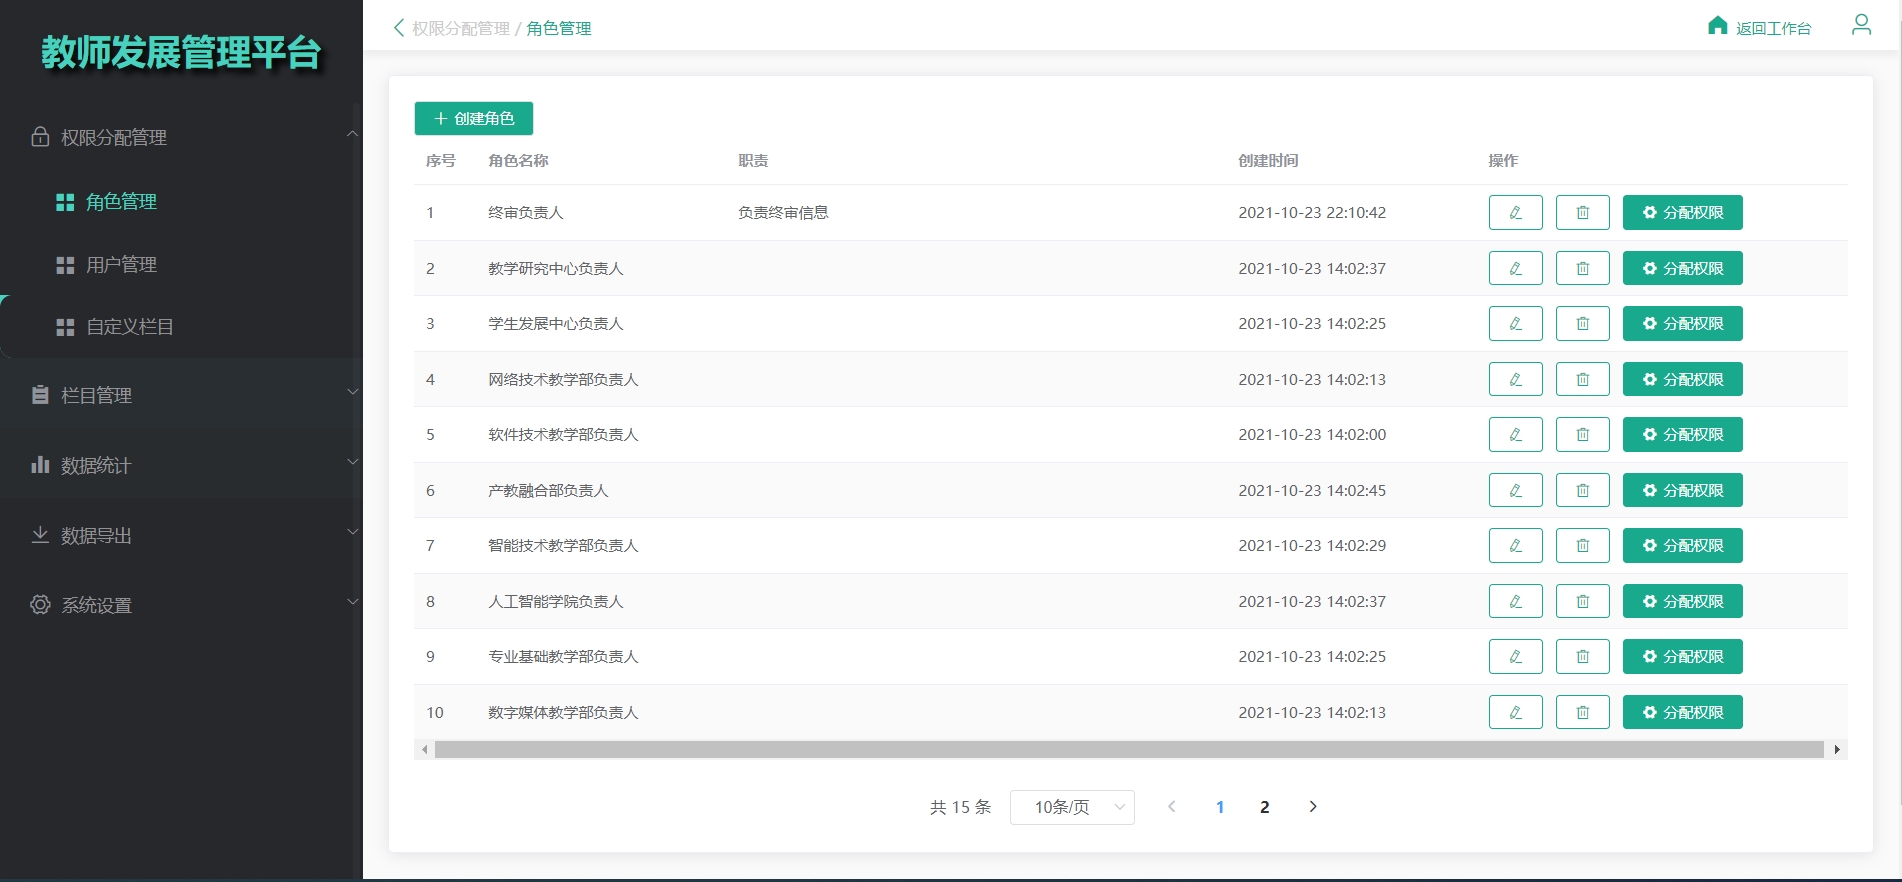
Task: Delete the 专业基础教学部负责人 role
Action: click(1582, 657)
